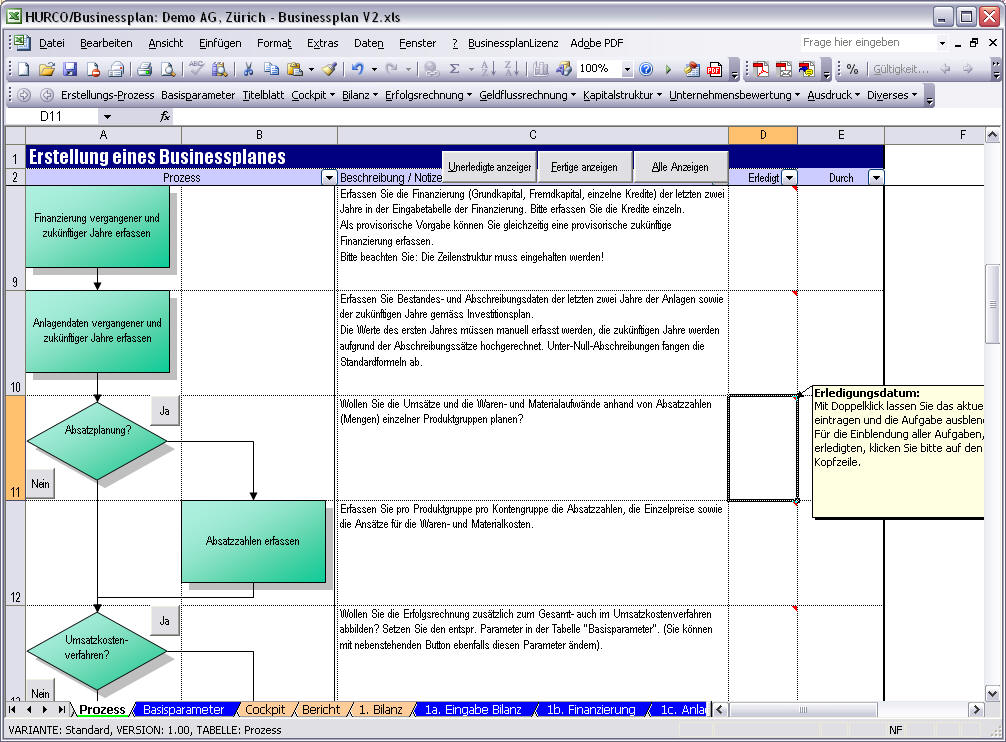Open the Prozess column filter dropdown
This screenshot has width=1006, height=742.
(329, 178)
